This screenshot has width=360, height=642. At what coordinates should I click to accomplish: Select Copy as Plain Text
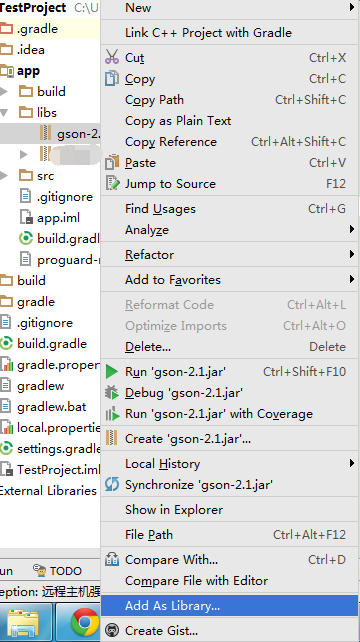229,120
